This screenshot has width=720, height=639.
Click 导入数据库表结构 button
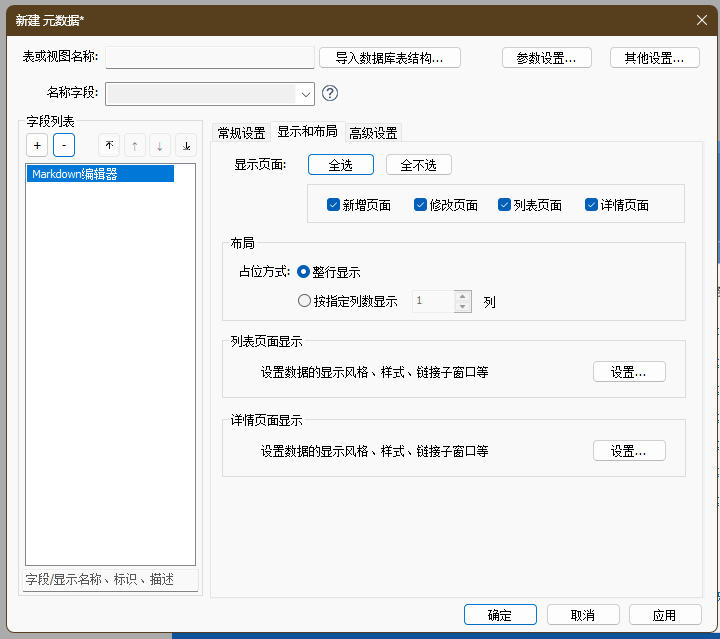pyautogui.click(x=390, y=58)
